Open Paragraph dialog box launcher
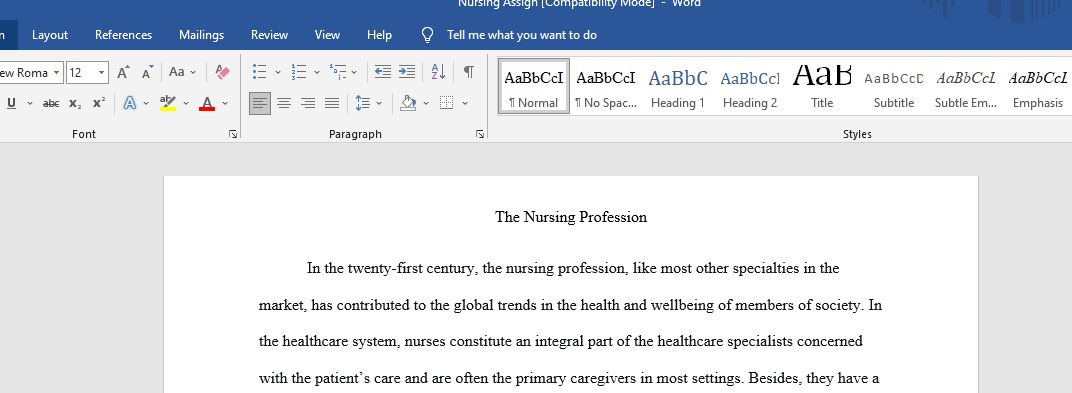1072x393 pixels. (x=480, y=135)
